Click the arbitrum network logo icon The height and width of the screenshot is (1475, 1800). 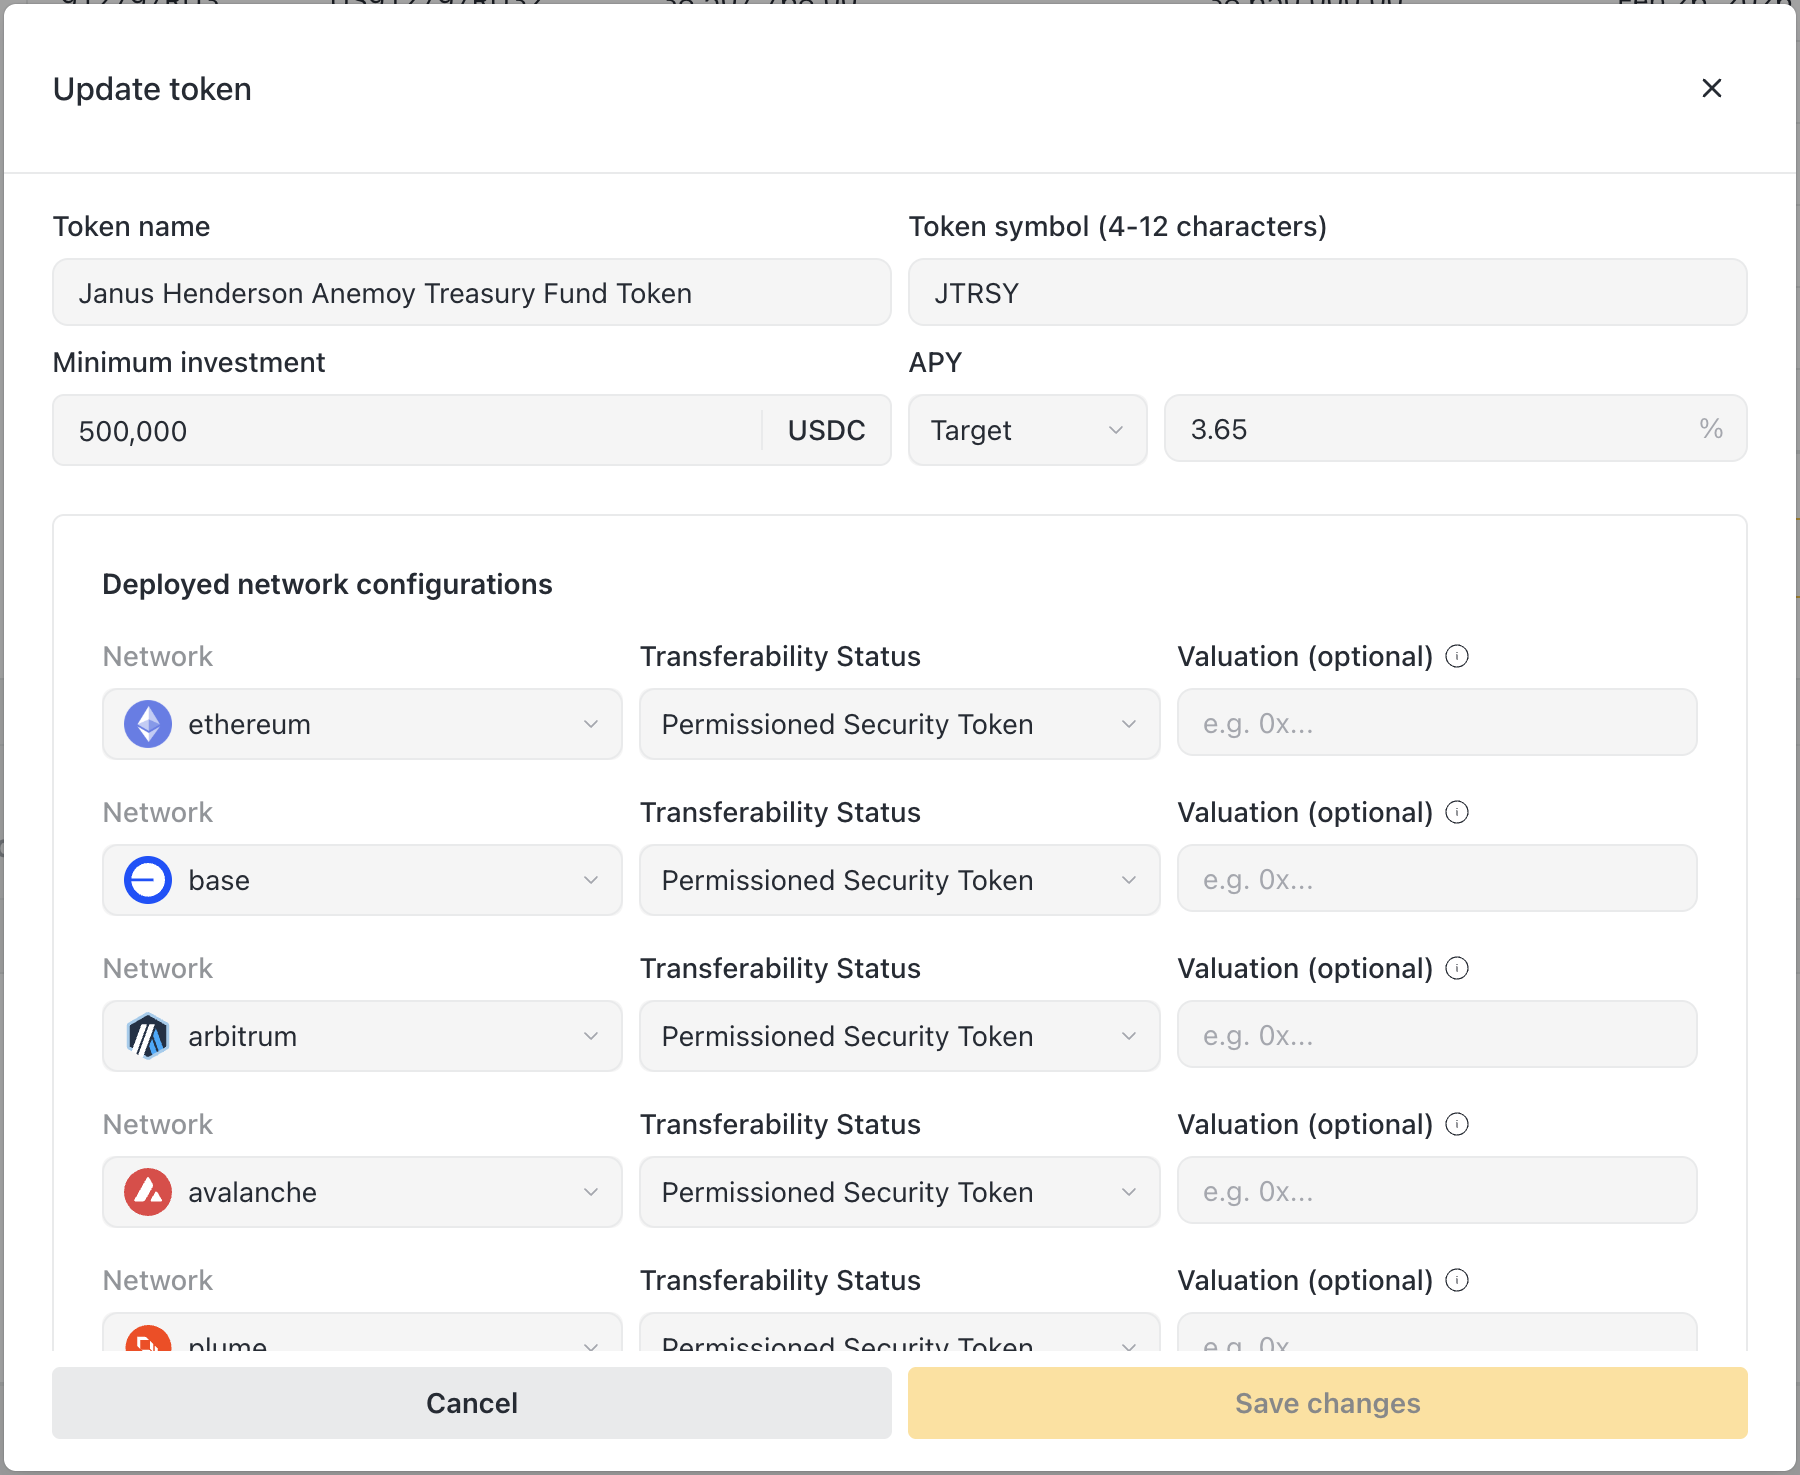[x=148, y=1036]
